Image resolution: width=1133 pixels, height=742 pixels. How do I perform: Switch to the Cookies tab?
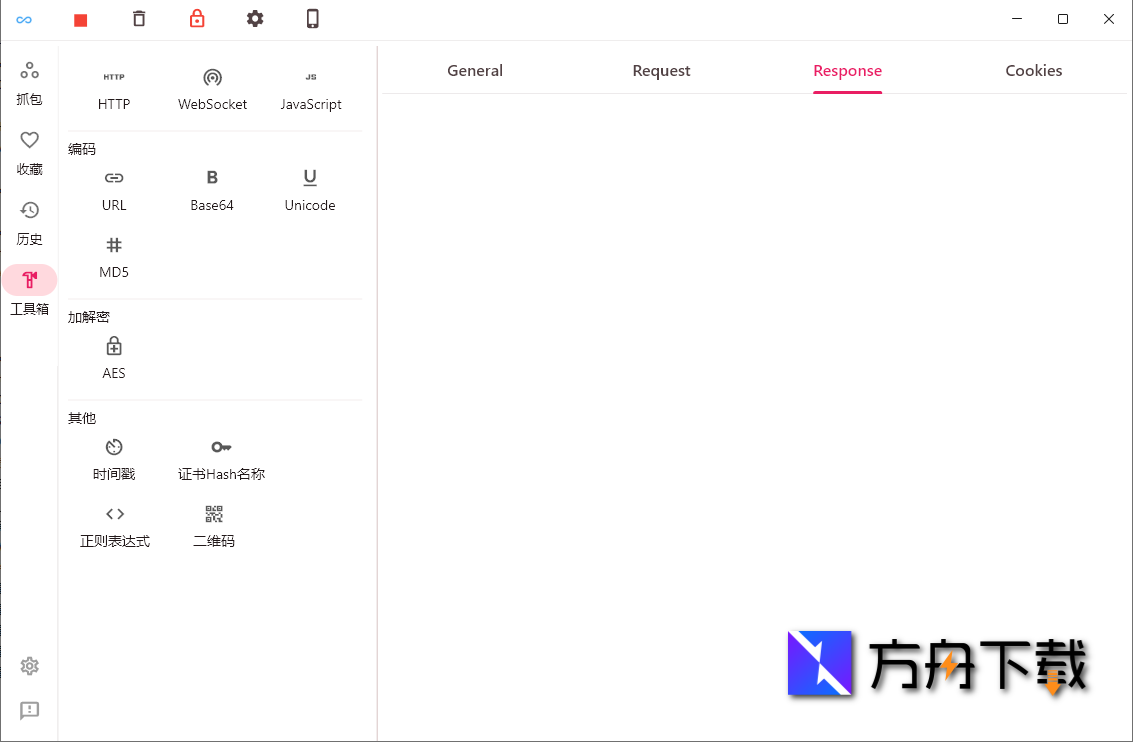1034,70
